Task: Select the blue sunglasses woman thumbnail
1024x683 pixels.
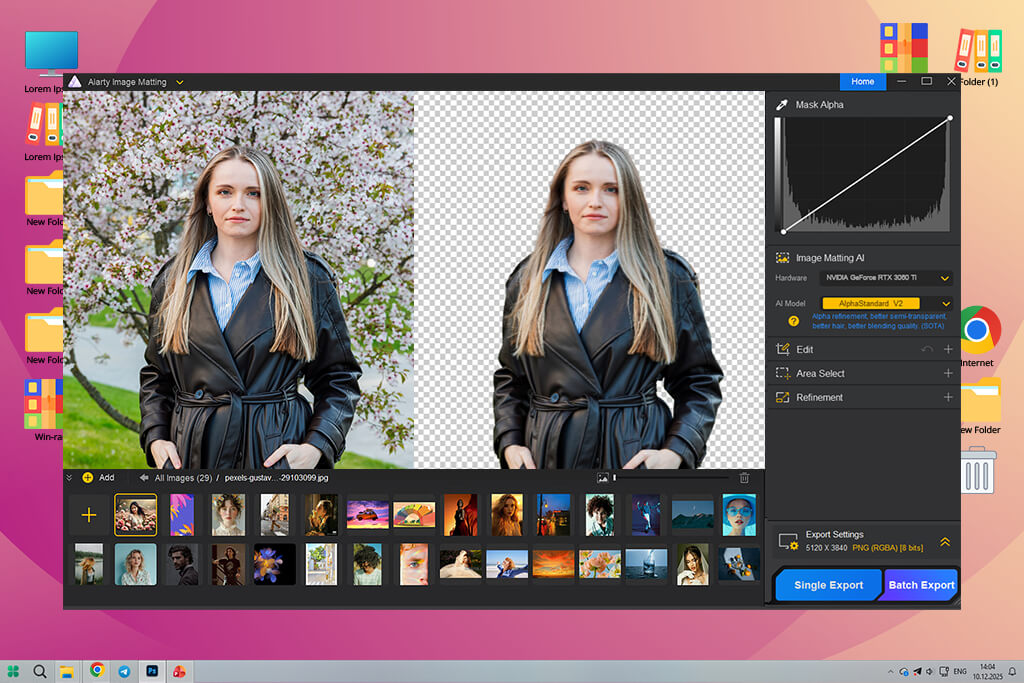Action: point(739,515)
